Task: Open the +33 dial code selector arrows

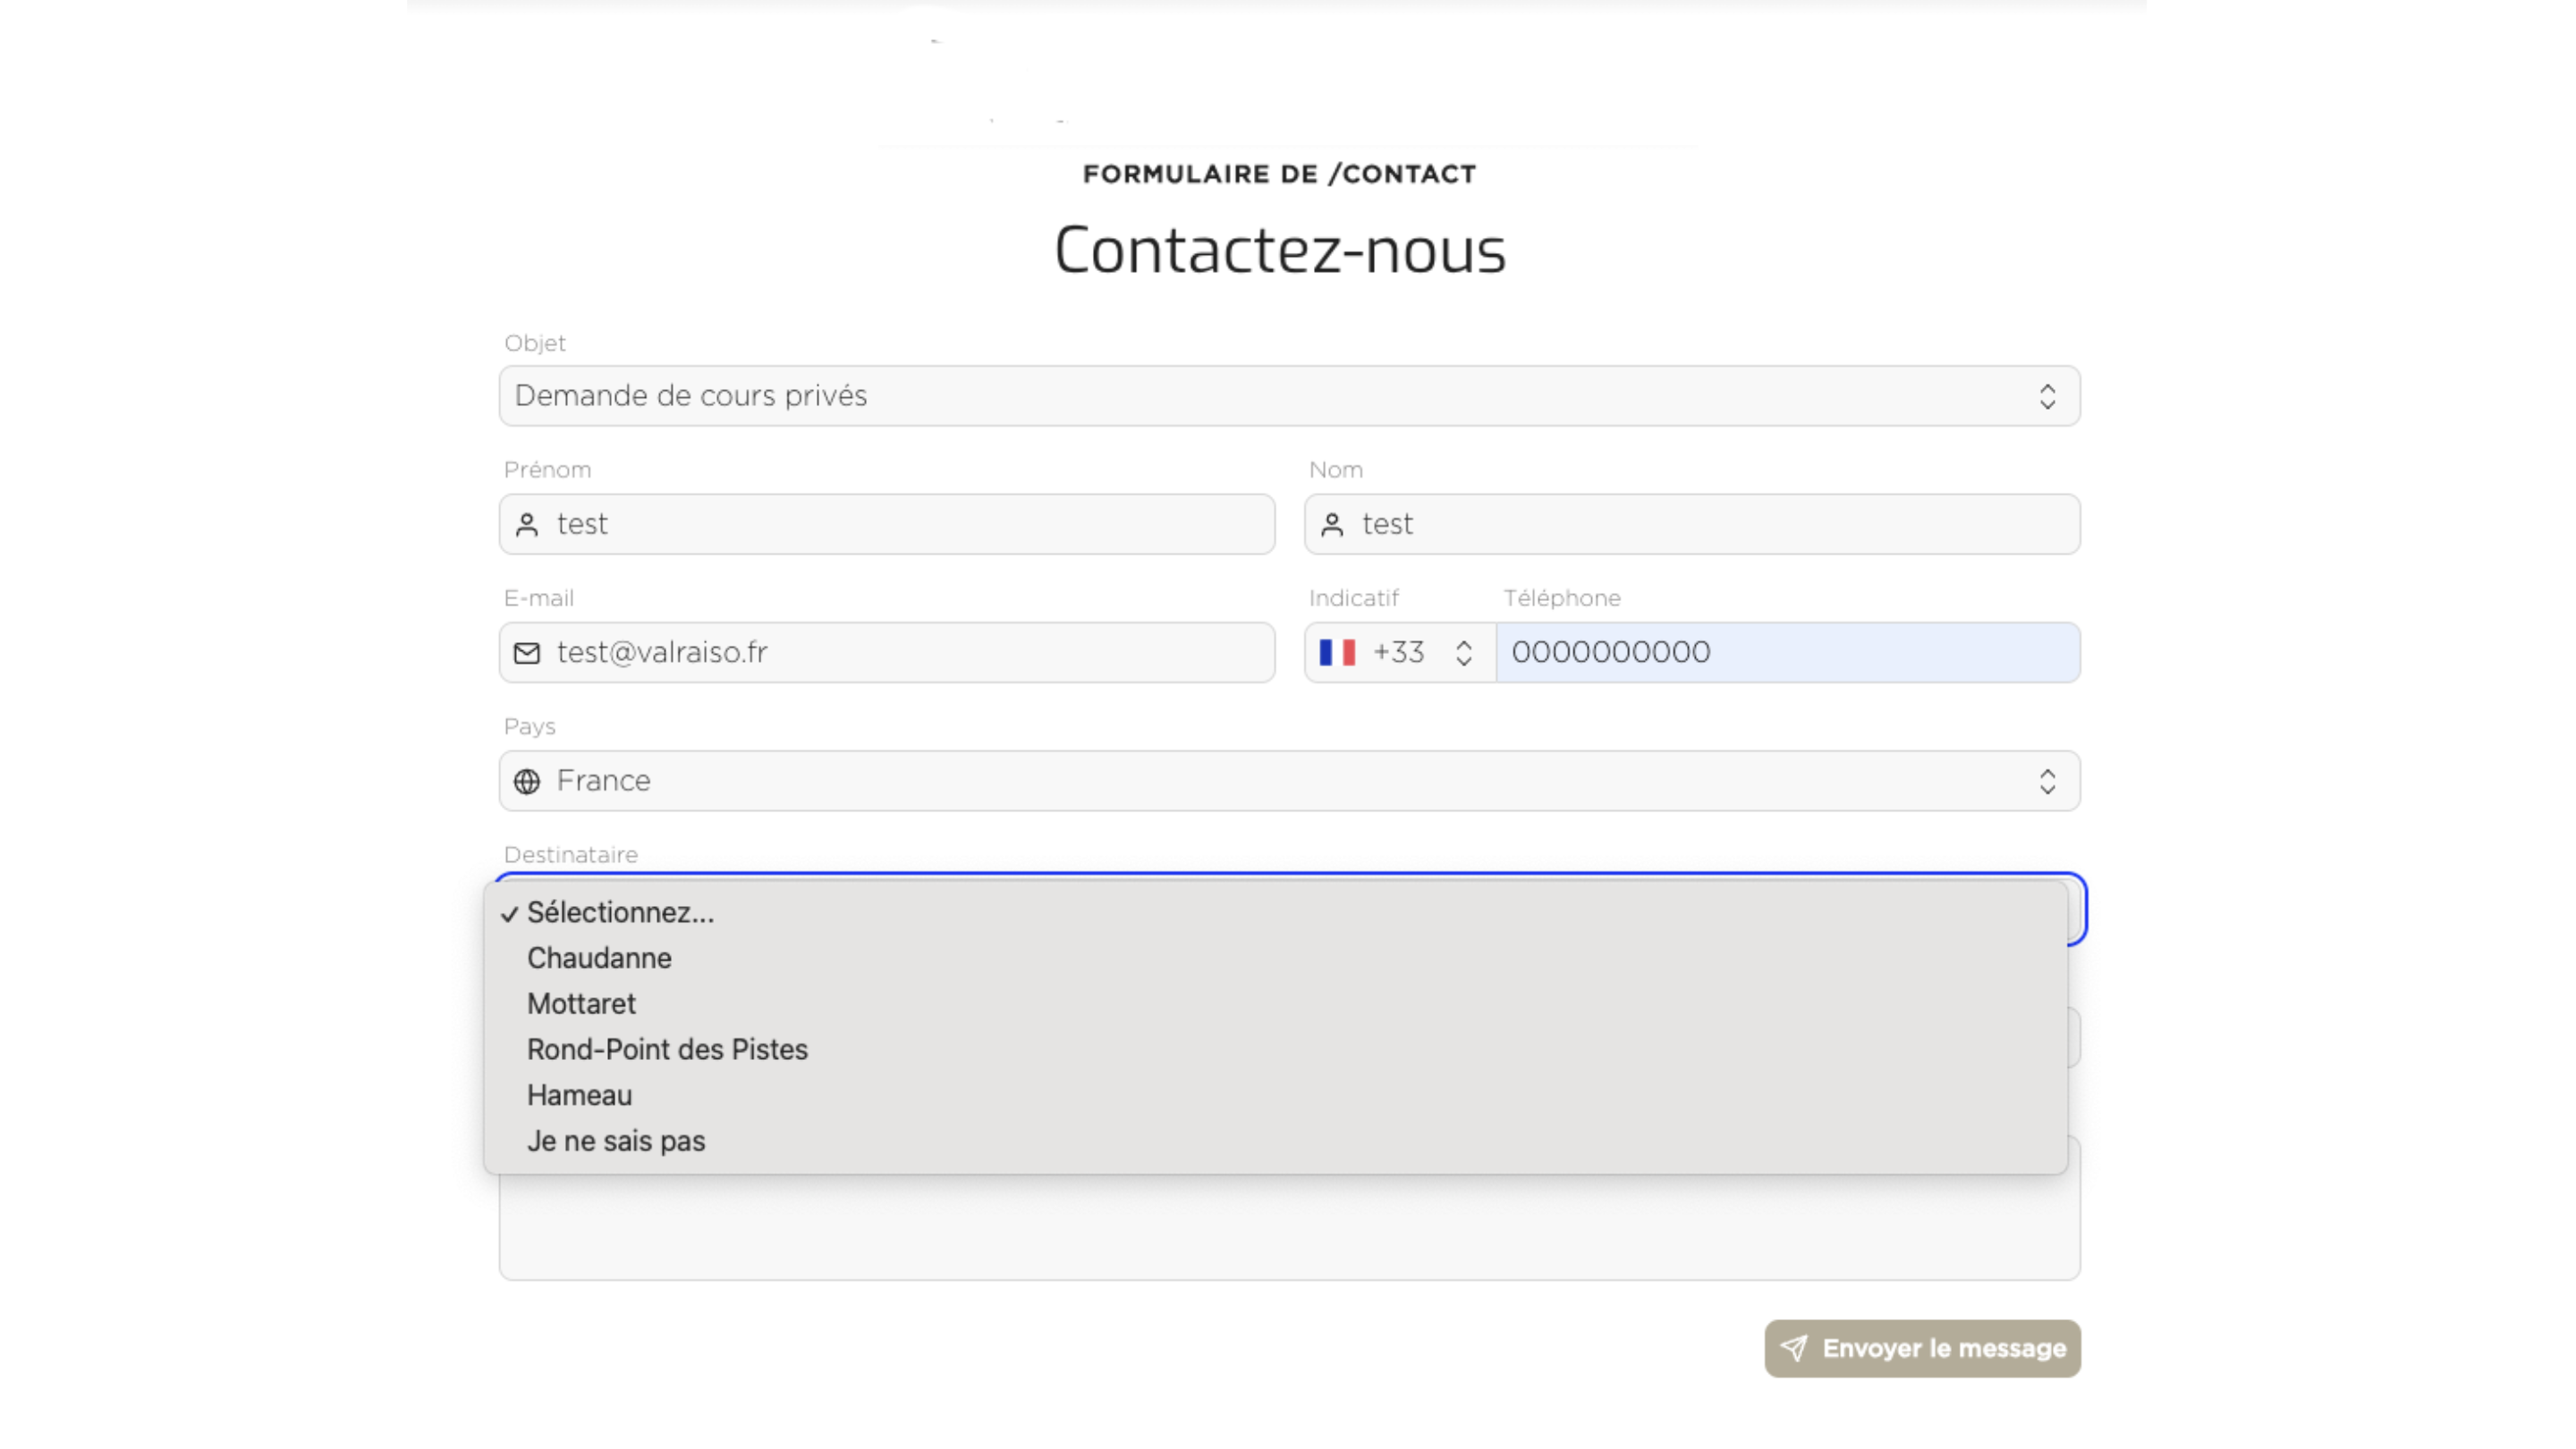Action: 1463,653
